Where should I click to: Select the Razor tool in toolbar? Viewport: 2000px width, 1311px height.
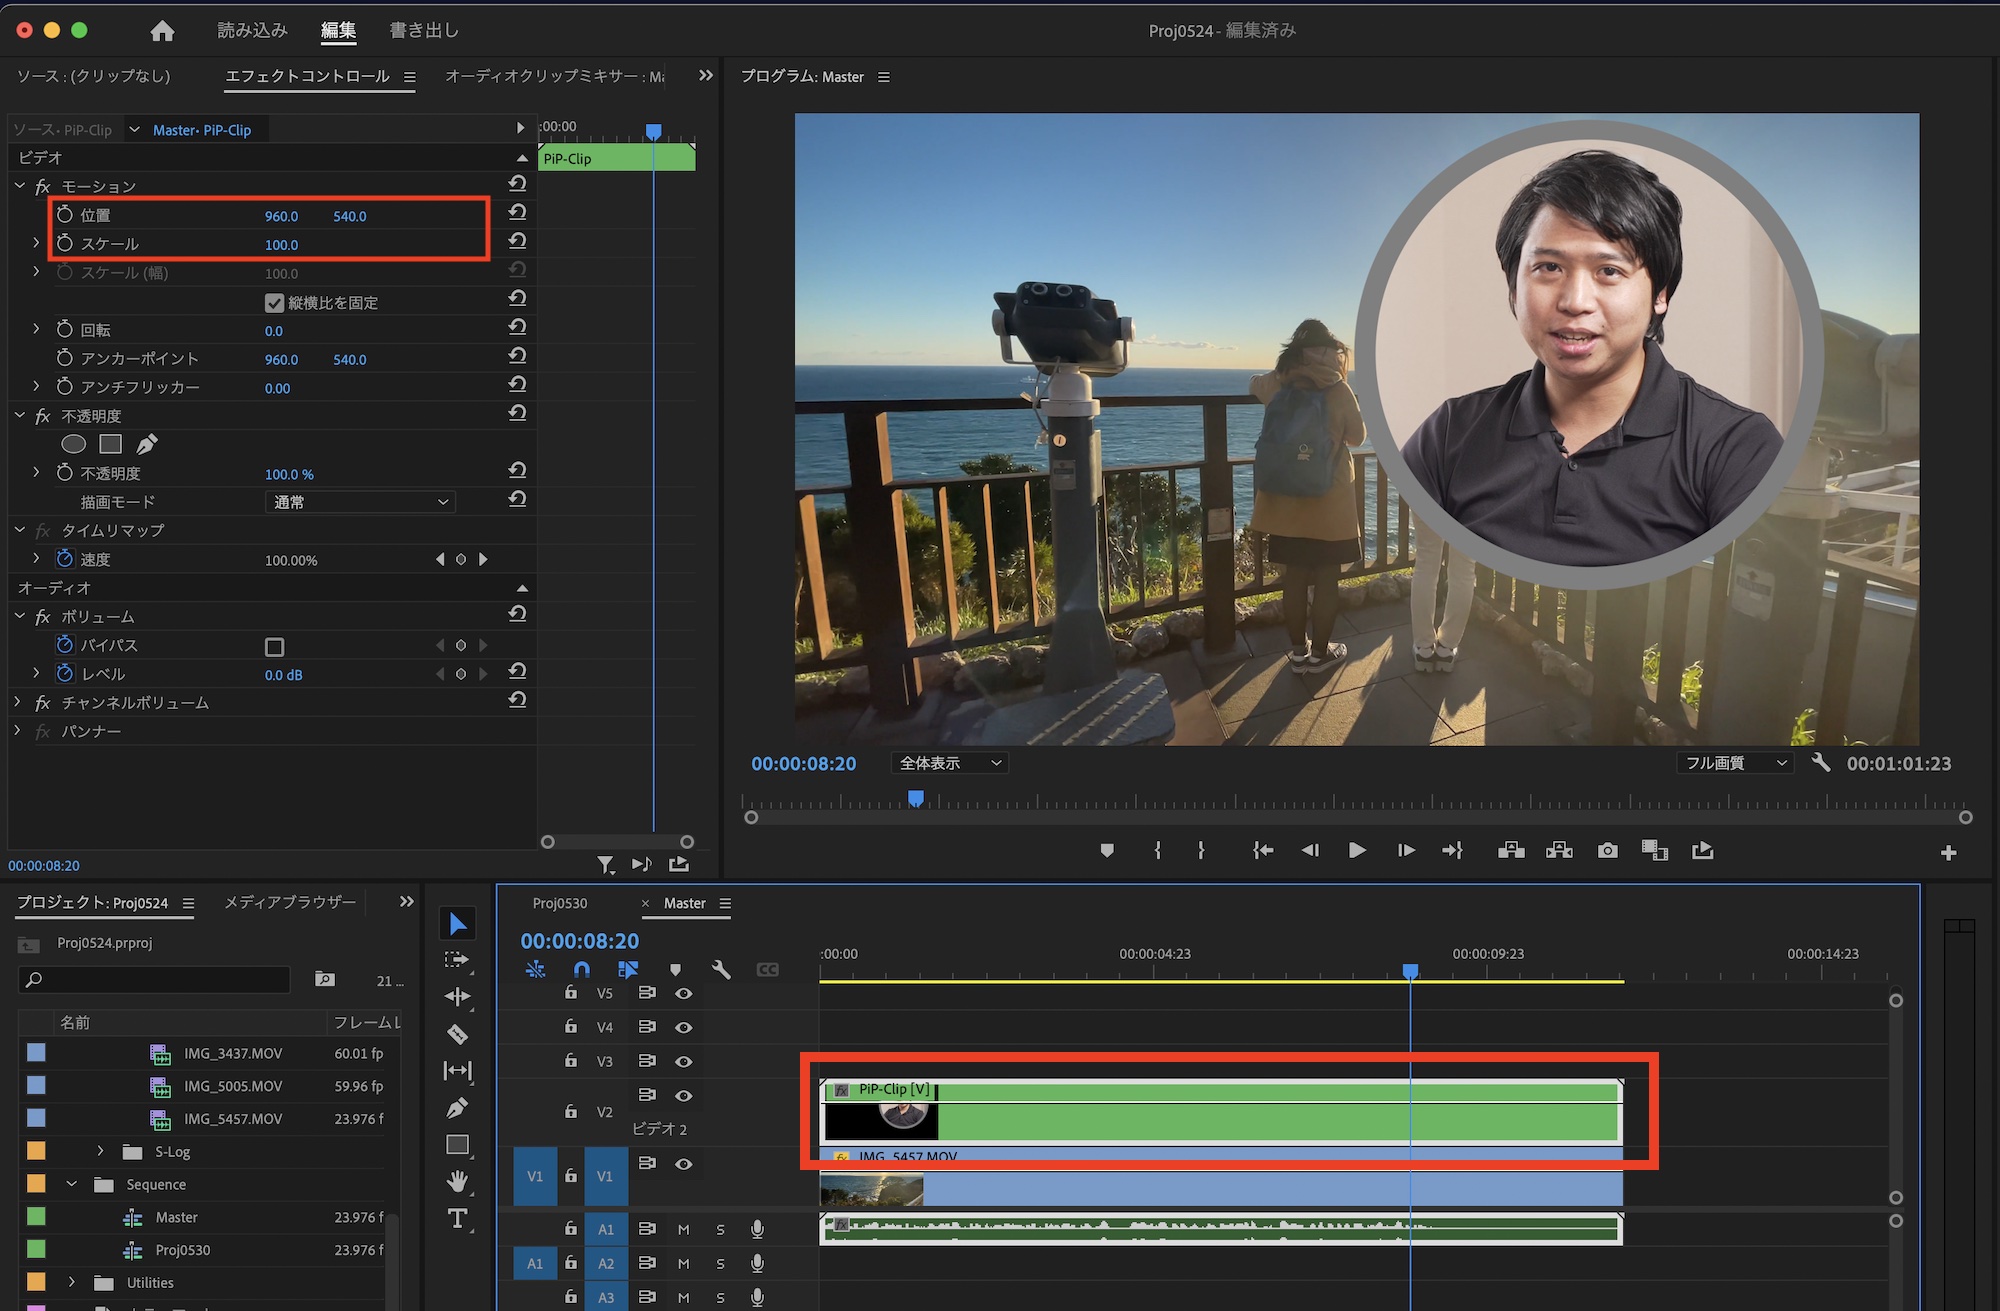457,1034
